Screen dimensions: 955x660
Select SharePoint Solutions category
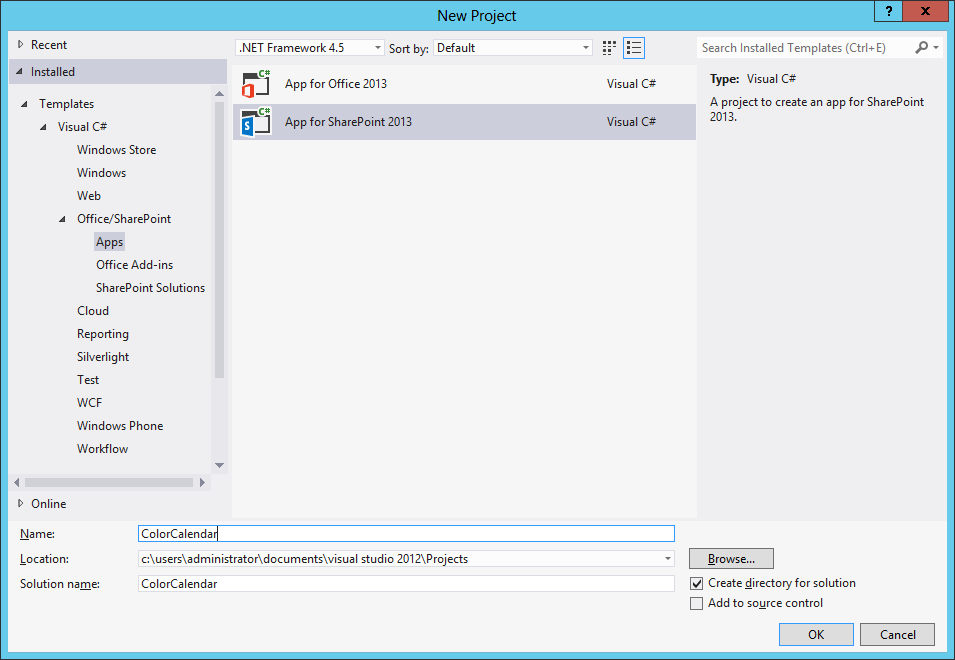[150, 288]
